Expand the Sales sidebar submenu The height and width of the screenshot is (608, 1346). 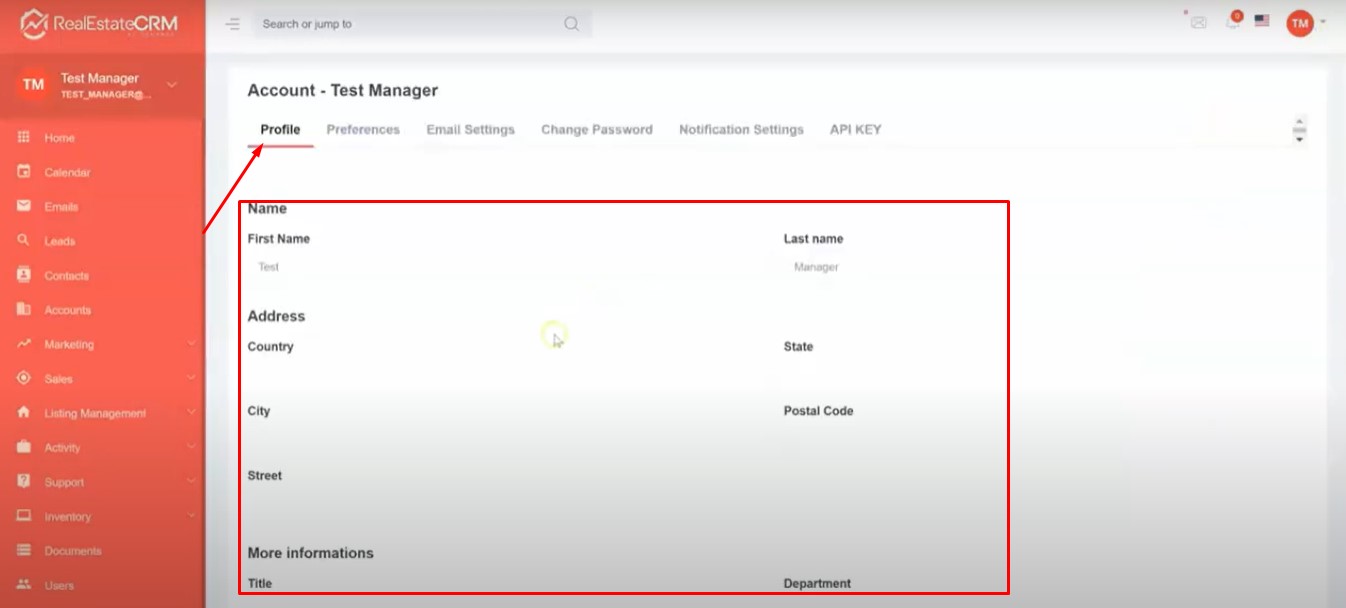coord(191,379)
